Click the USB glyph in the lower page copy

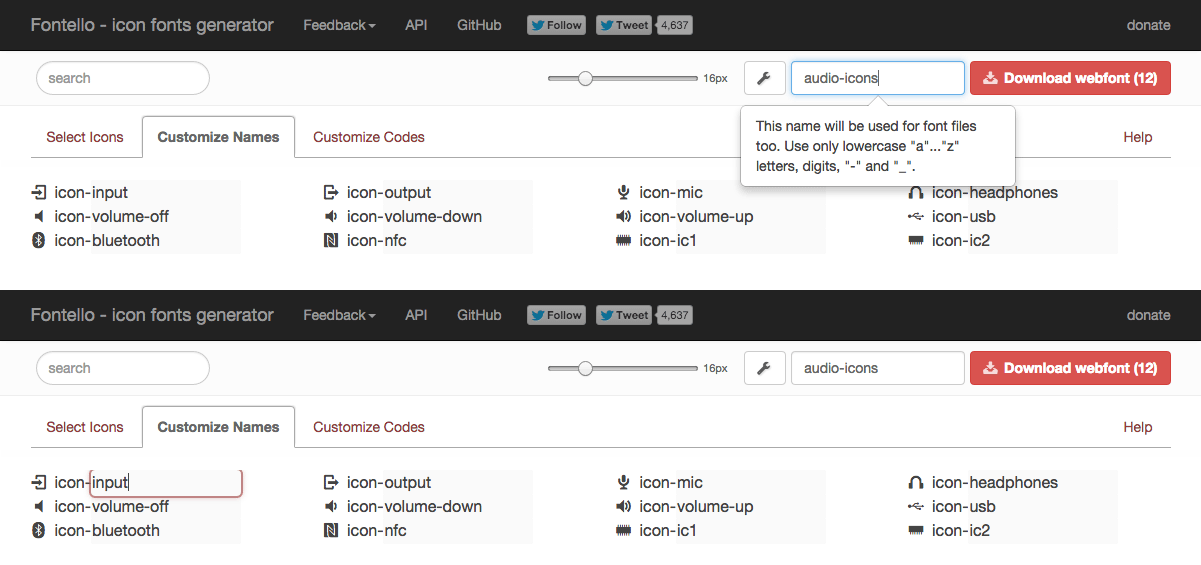(x=916, y=507)
